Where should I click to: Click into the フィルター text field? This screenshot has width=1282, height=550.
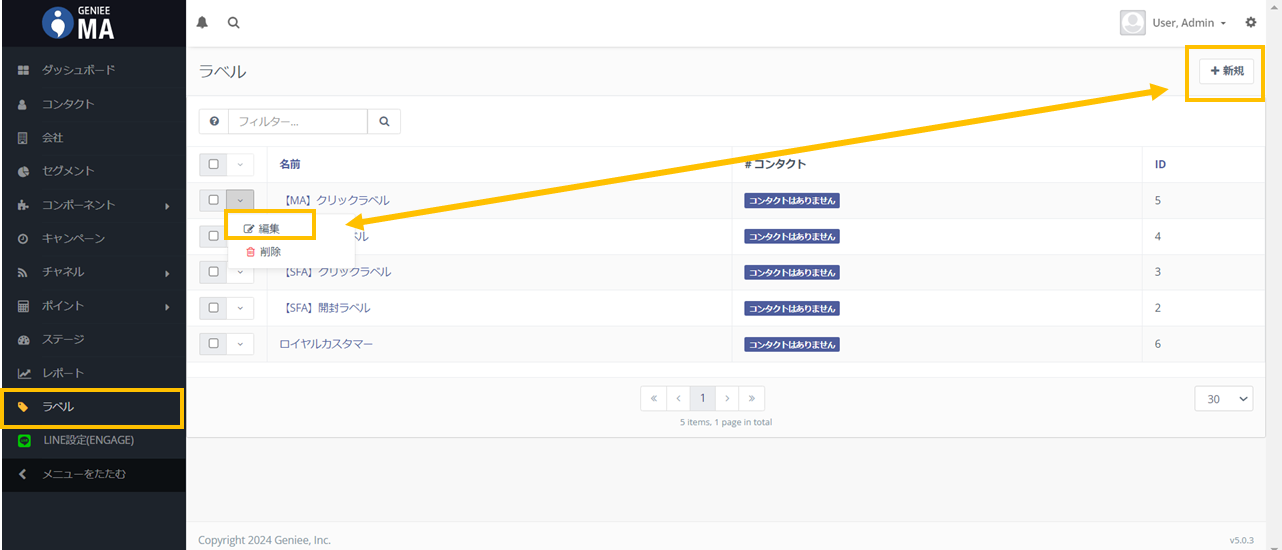[x=297, y=122]
